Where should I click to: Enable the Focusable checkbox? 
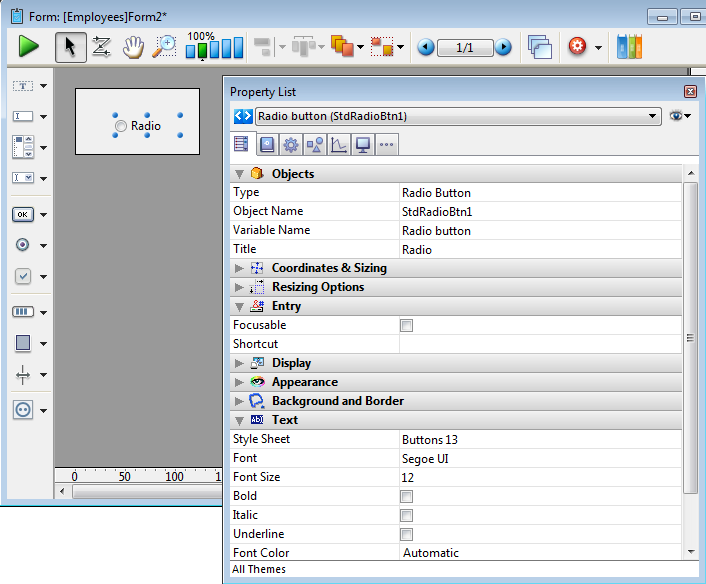pos(407,326)
